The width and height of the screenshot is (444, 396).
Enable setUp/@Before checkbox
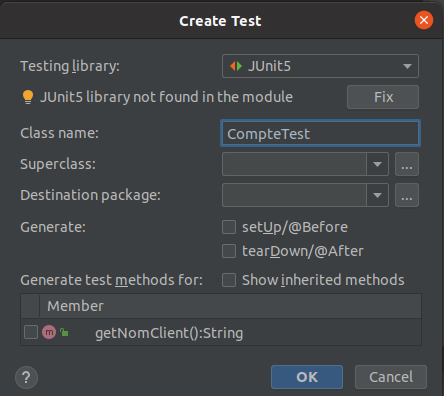(x=229, y=227)
